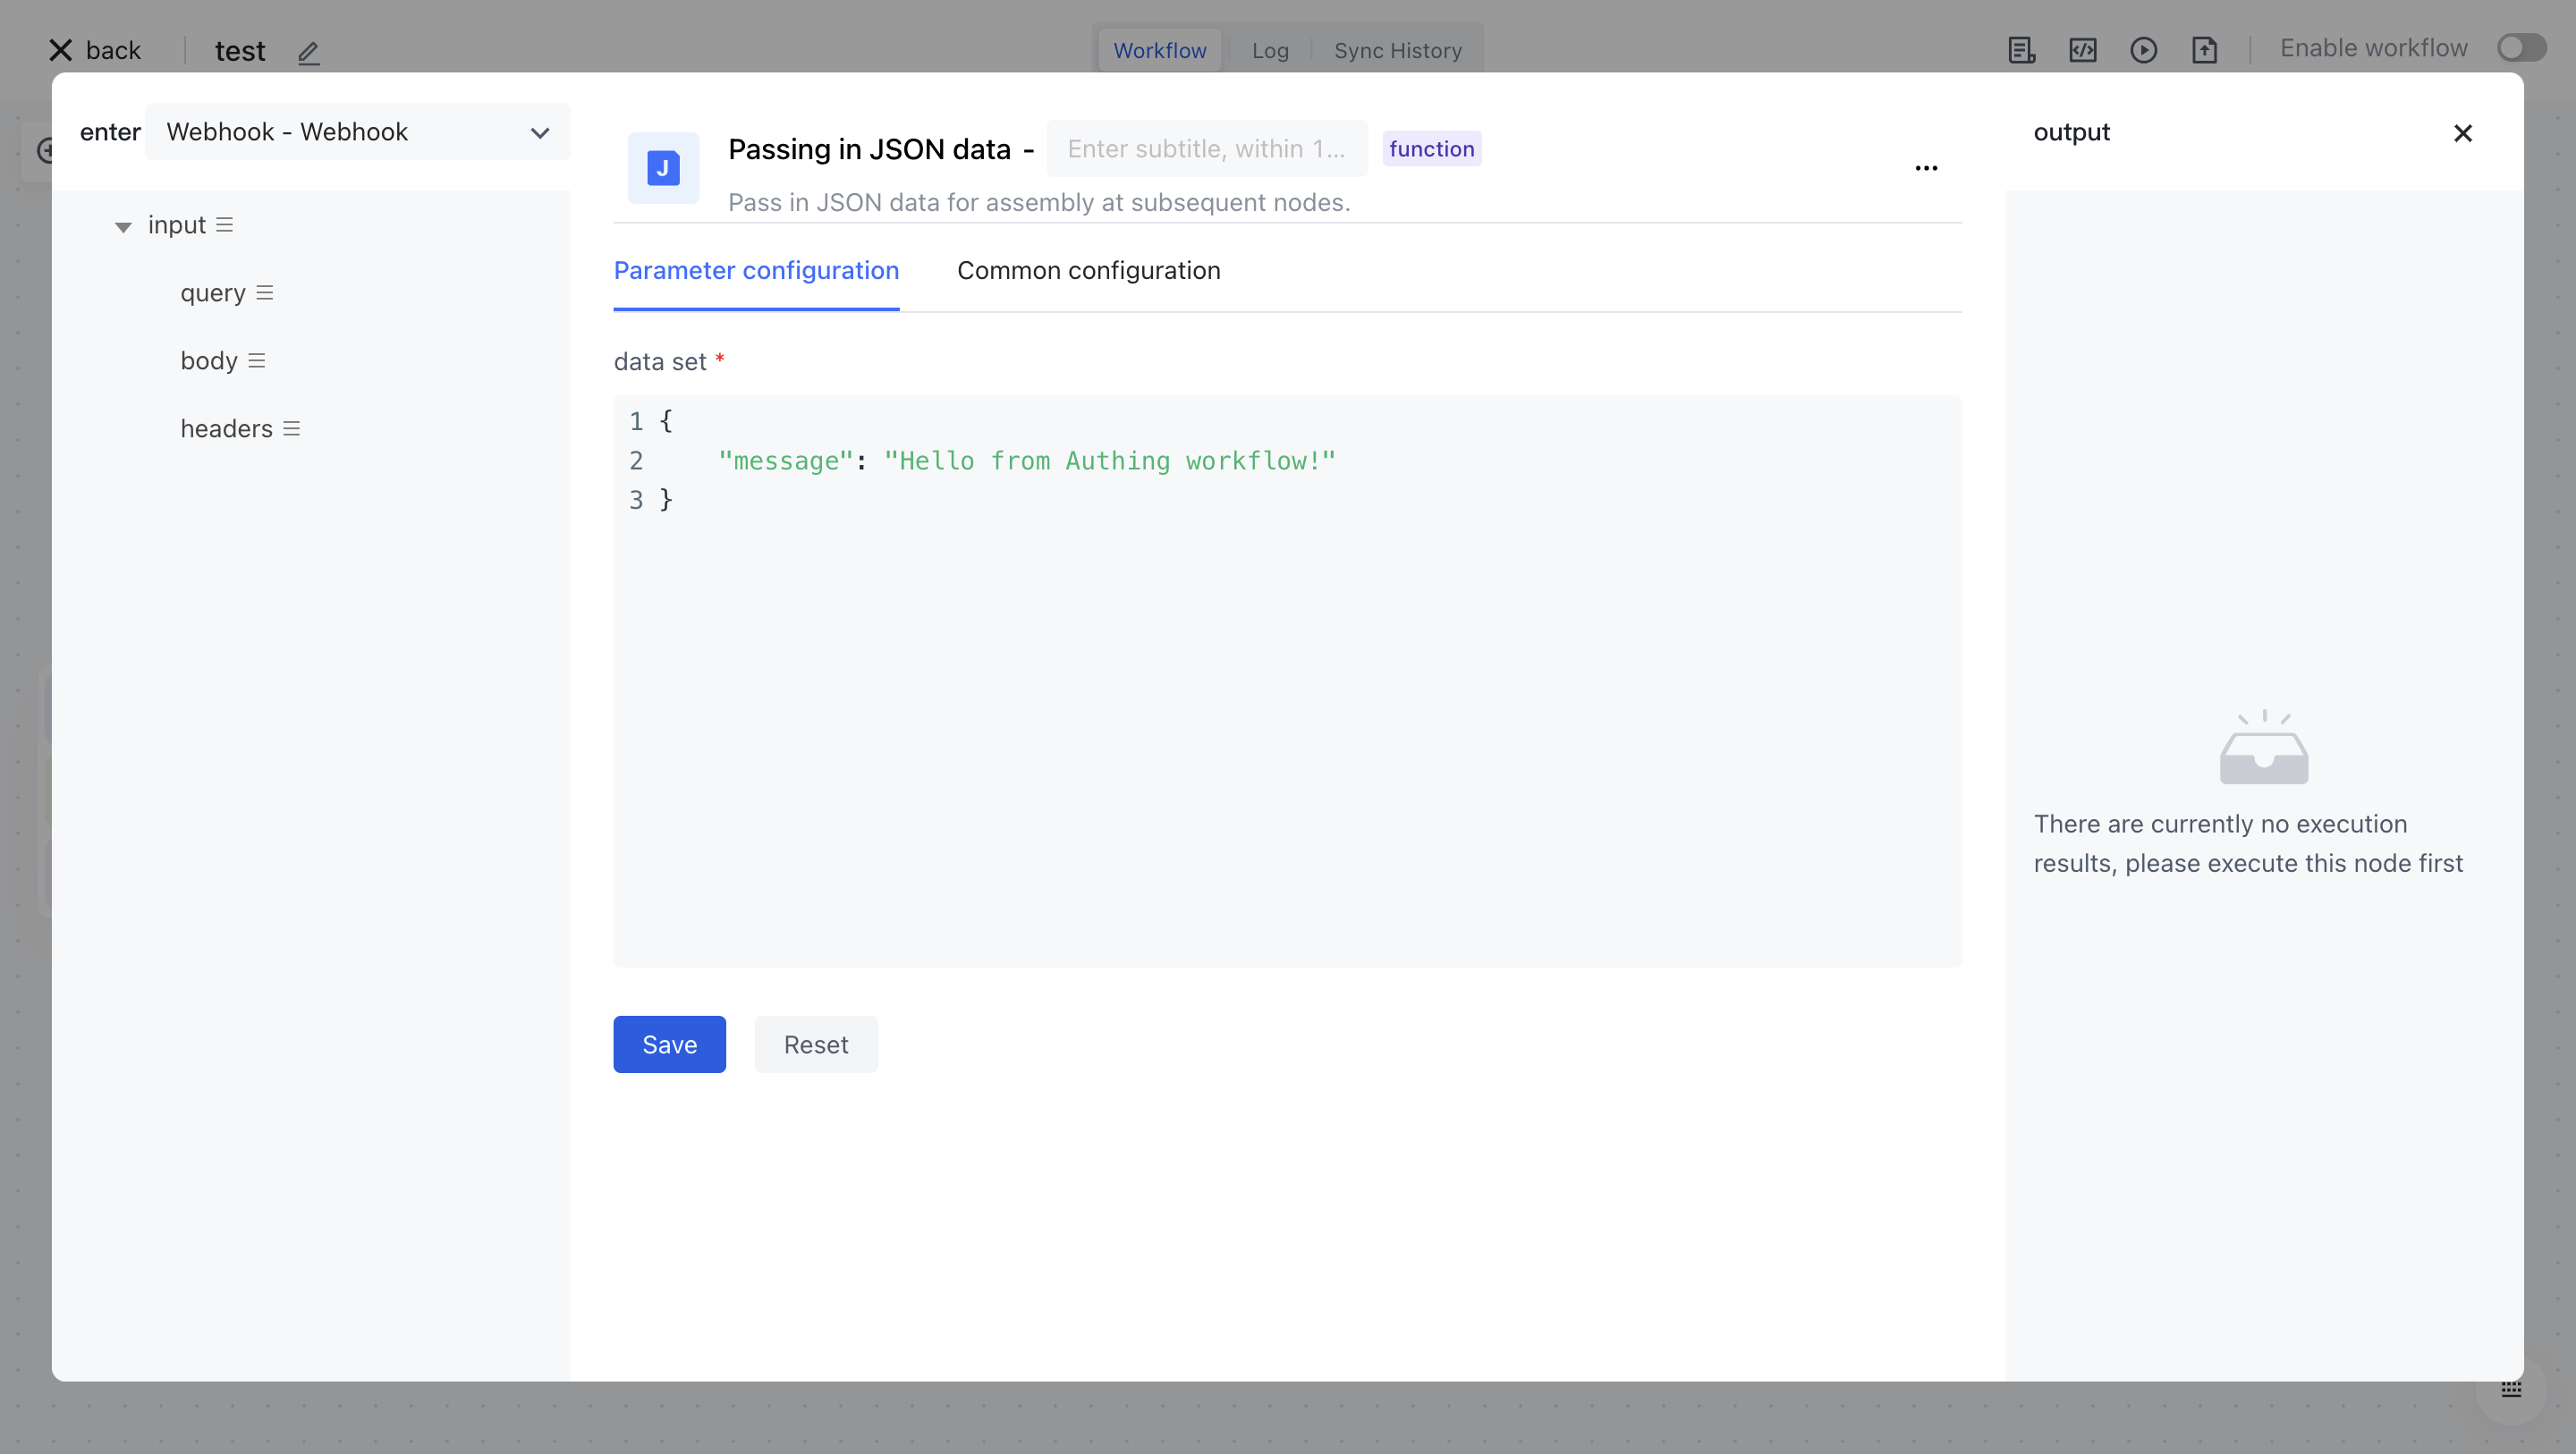Click the menu icon next to body
Image resolution: width=2576 pixels, height=1454 pixels.
click(x=256, y=361)
